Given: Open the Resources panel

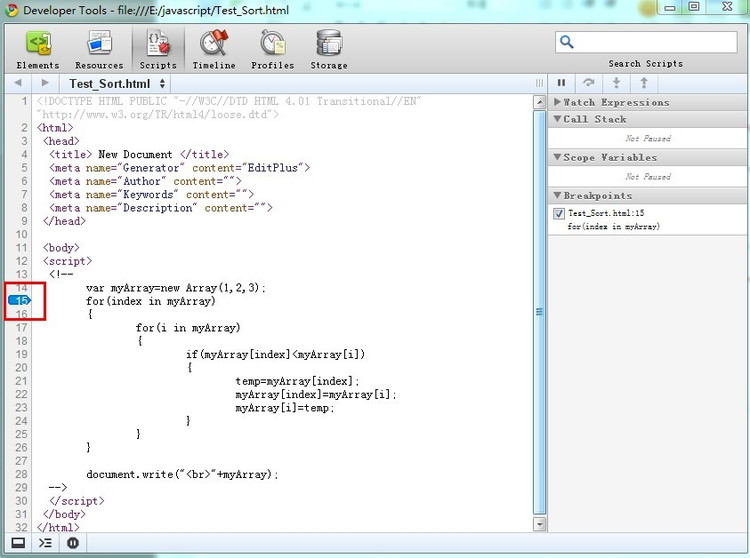Looking at the screenshot, I should pos(99,50).
